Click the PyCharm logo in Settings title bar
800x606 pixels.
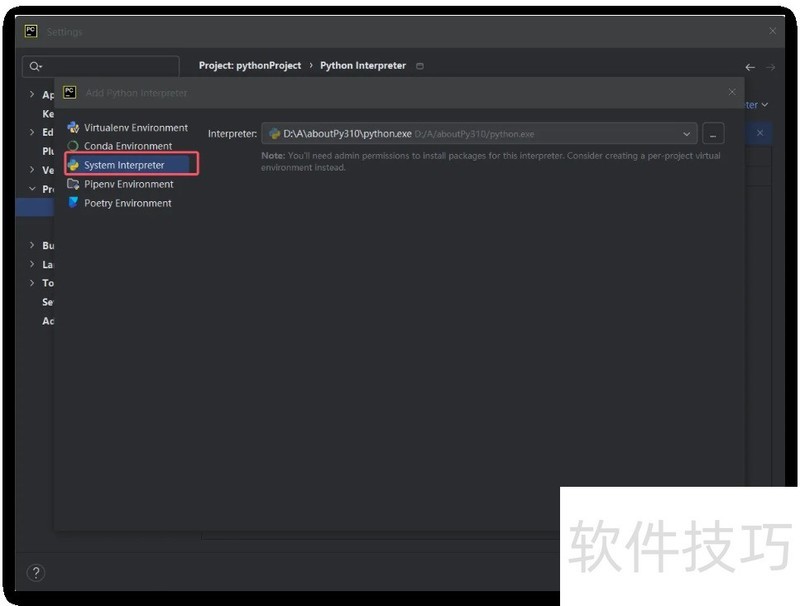click(x=32, y=31)
